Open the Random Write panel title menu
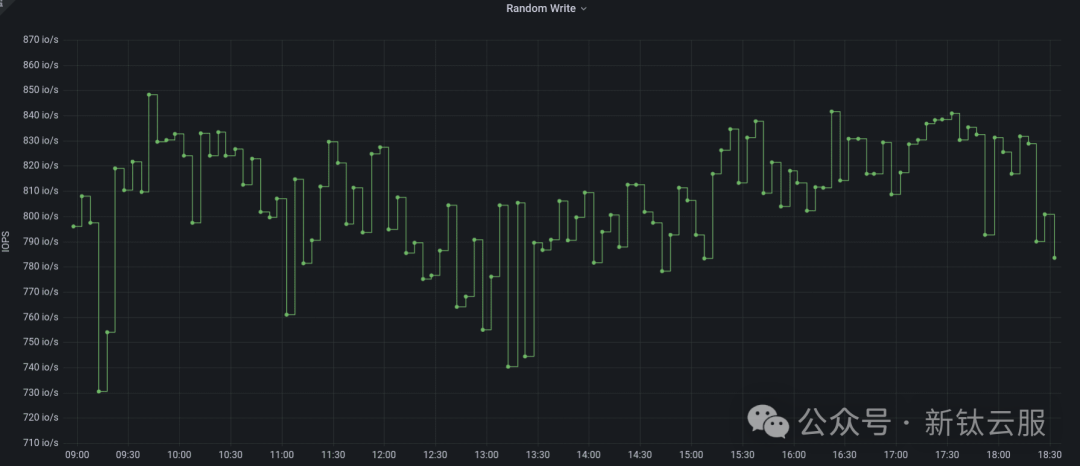This screenshot has height=466, width=1080. coord(546,8)
